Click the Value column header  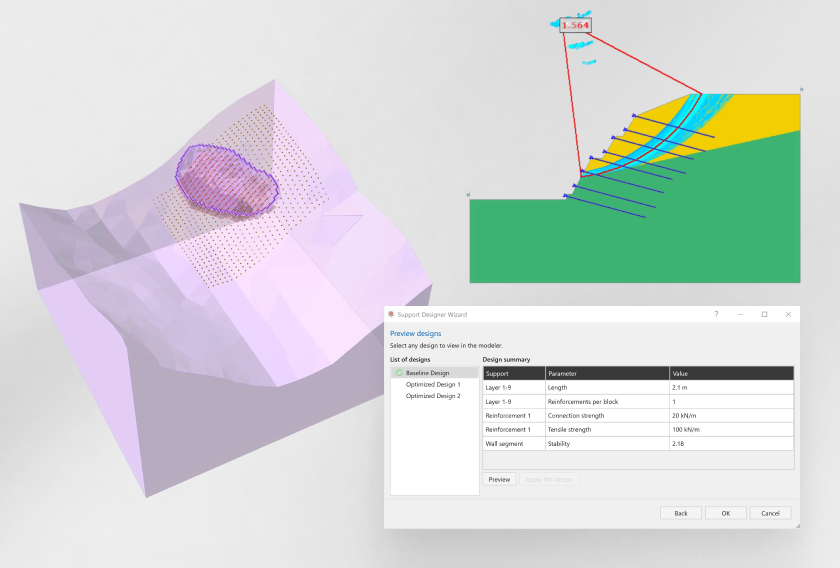(x=730, y=373)
